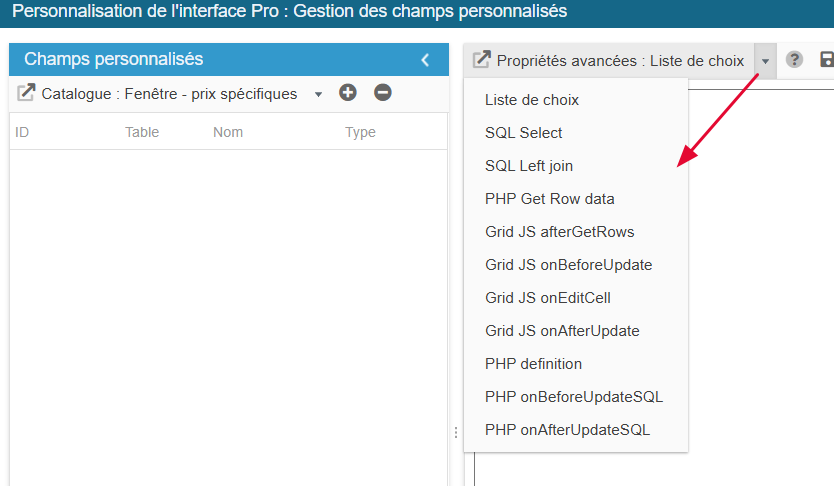Choose Grid JS afterGetRows option
834x486 pixels.
[559, 232]
